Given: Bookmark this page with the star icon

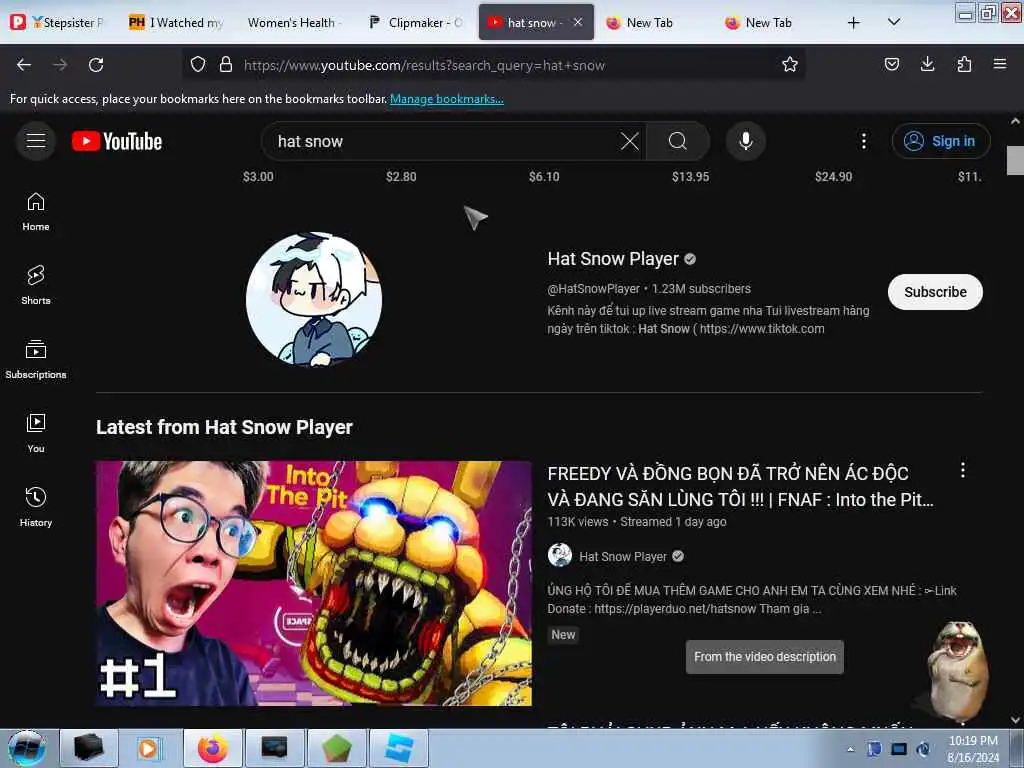Looking at the screenshot, I should click(790, 65).
